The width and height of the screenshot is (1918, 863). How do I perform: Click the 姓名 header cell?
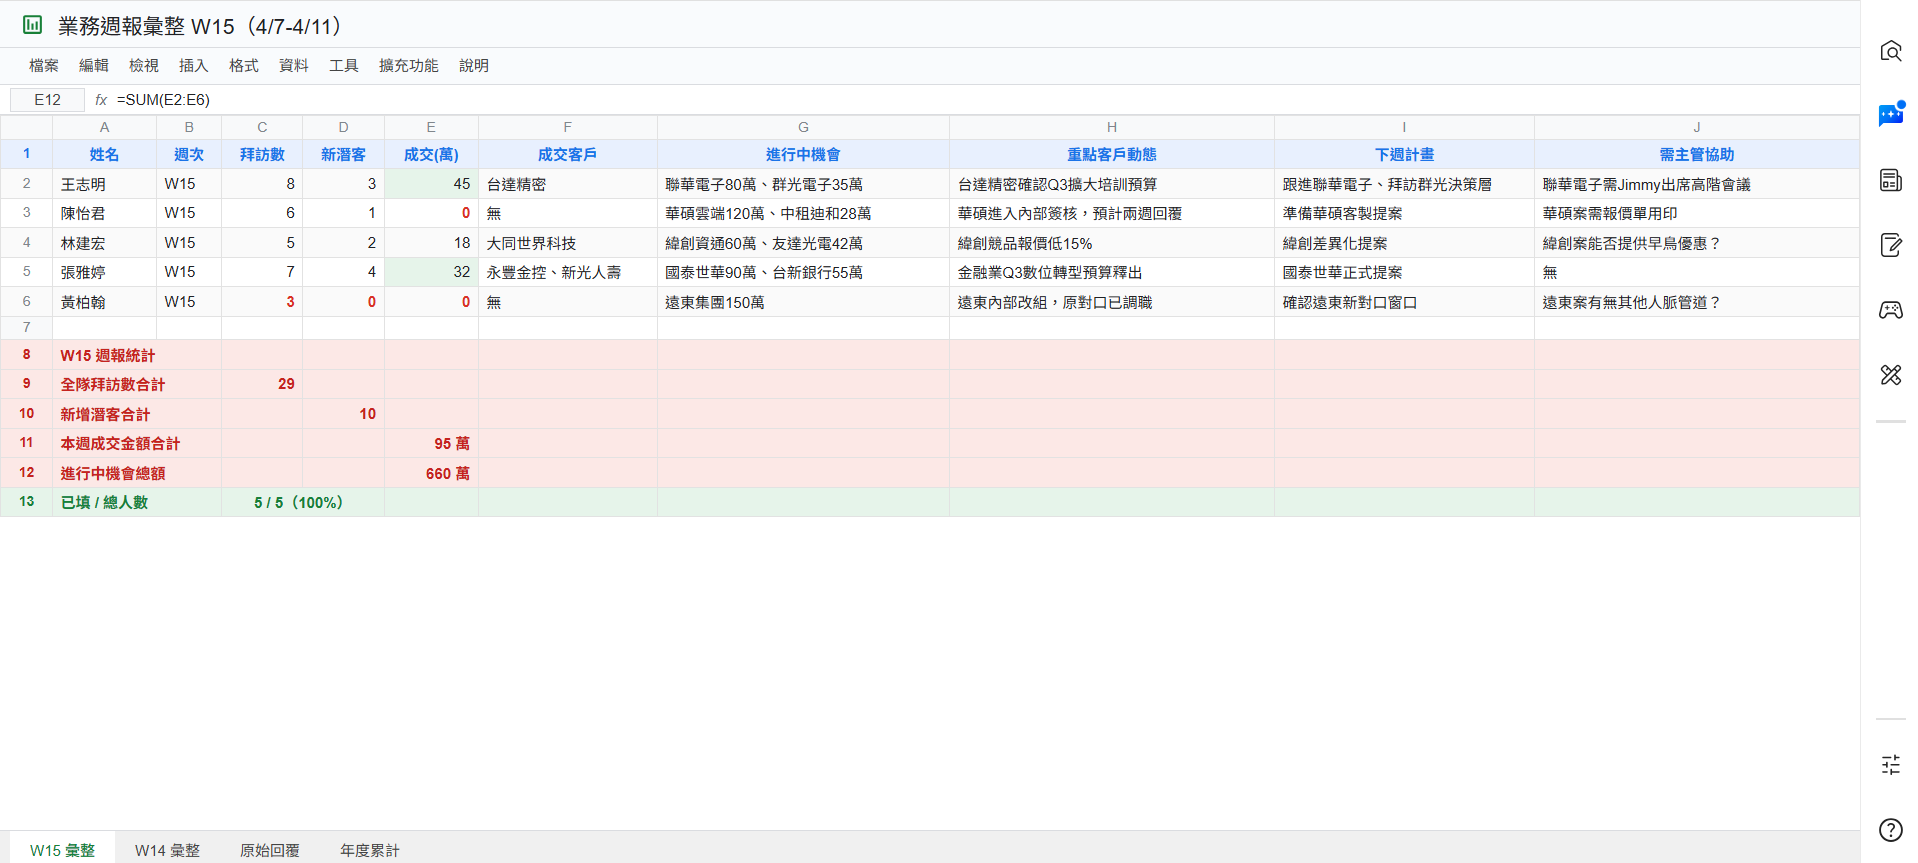pyautogui.click(x=104, y=154)
